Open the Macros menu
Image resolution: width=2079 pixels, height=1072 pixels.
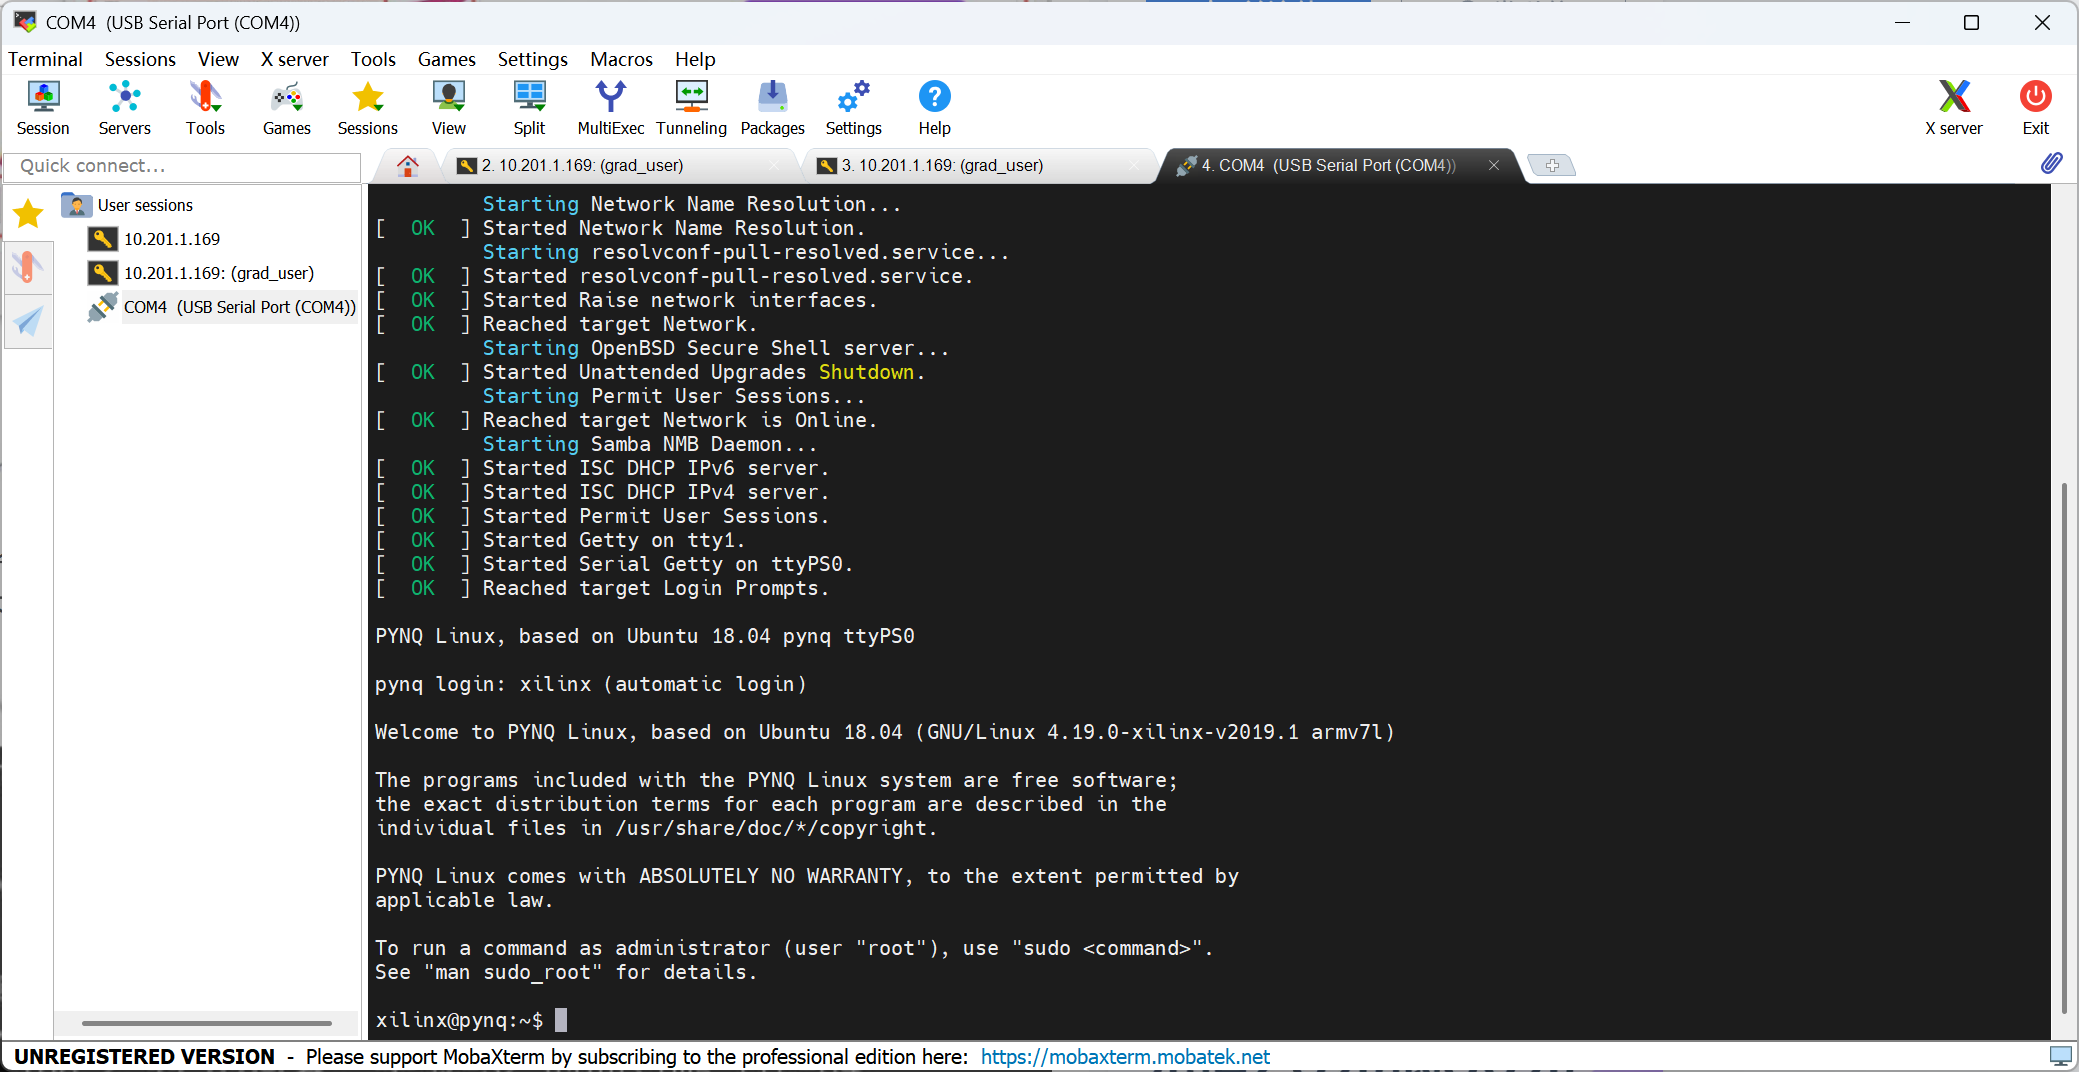coord(621,59)
